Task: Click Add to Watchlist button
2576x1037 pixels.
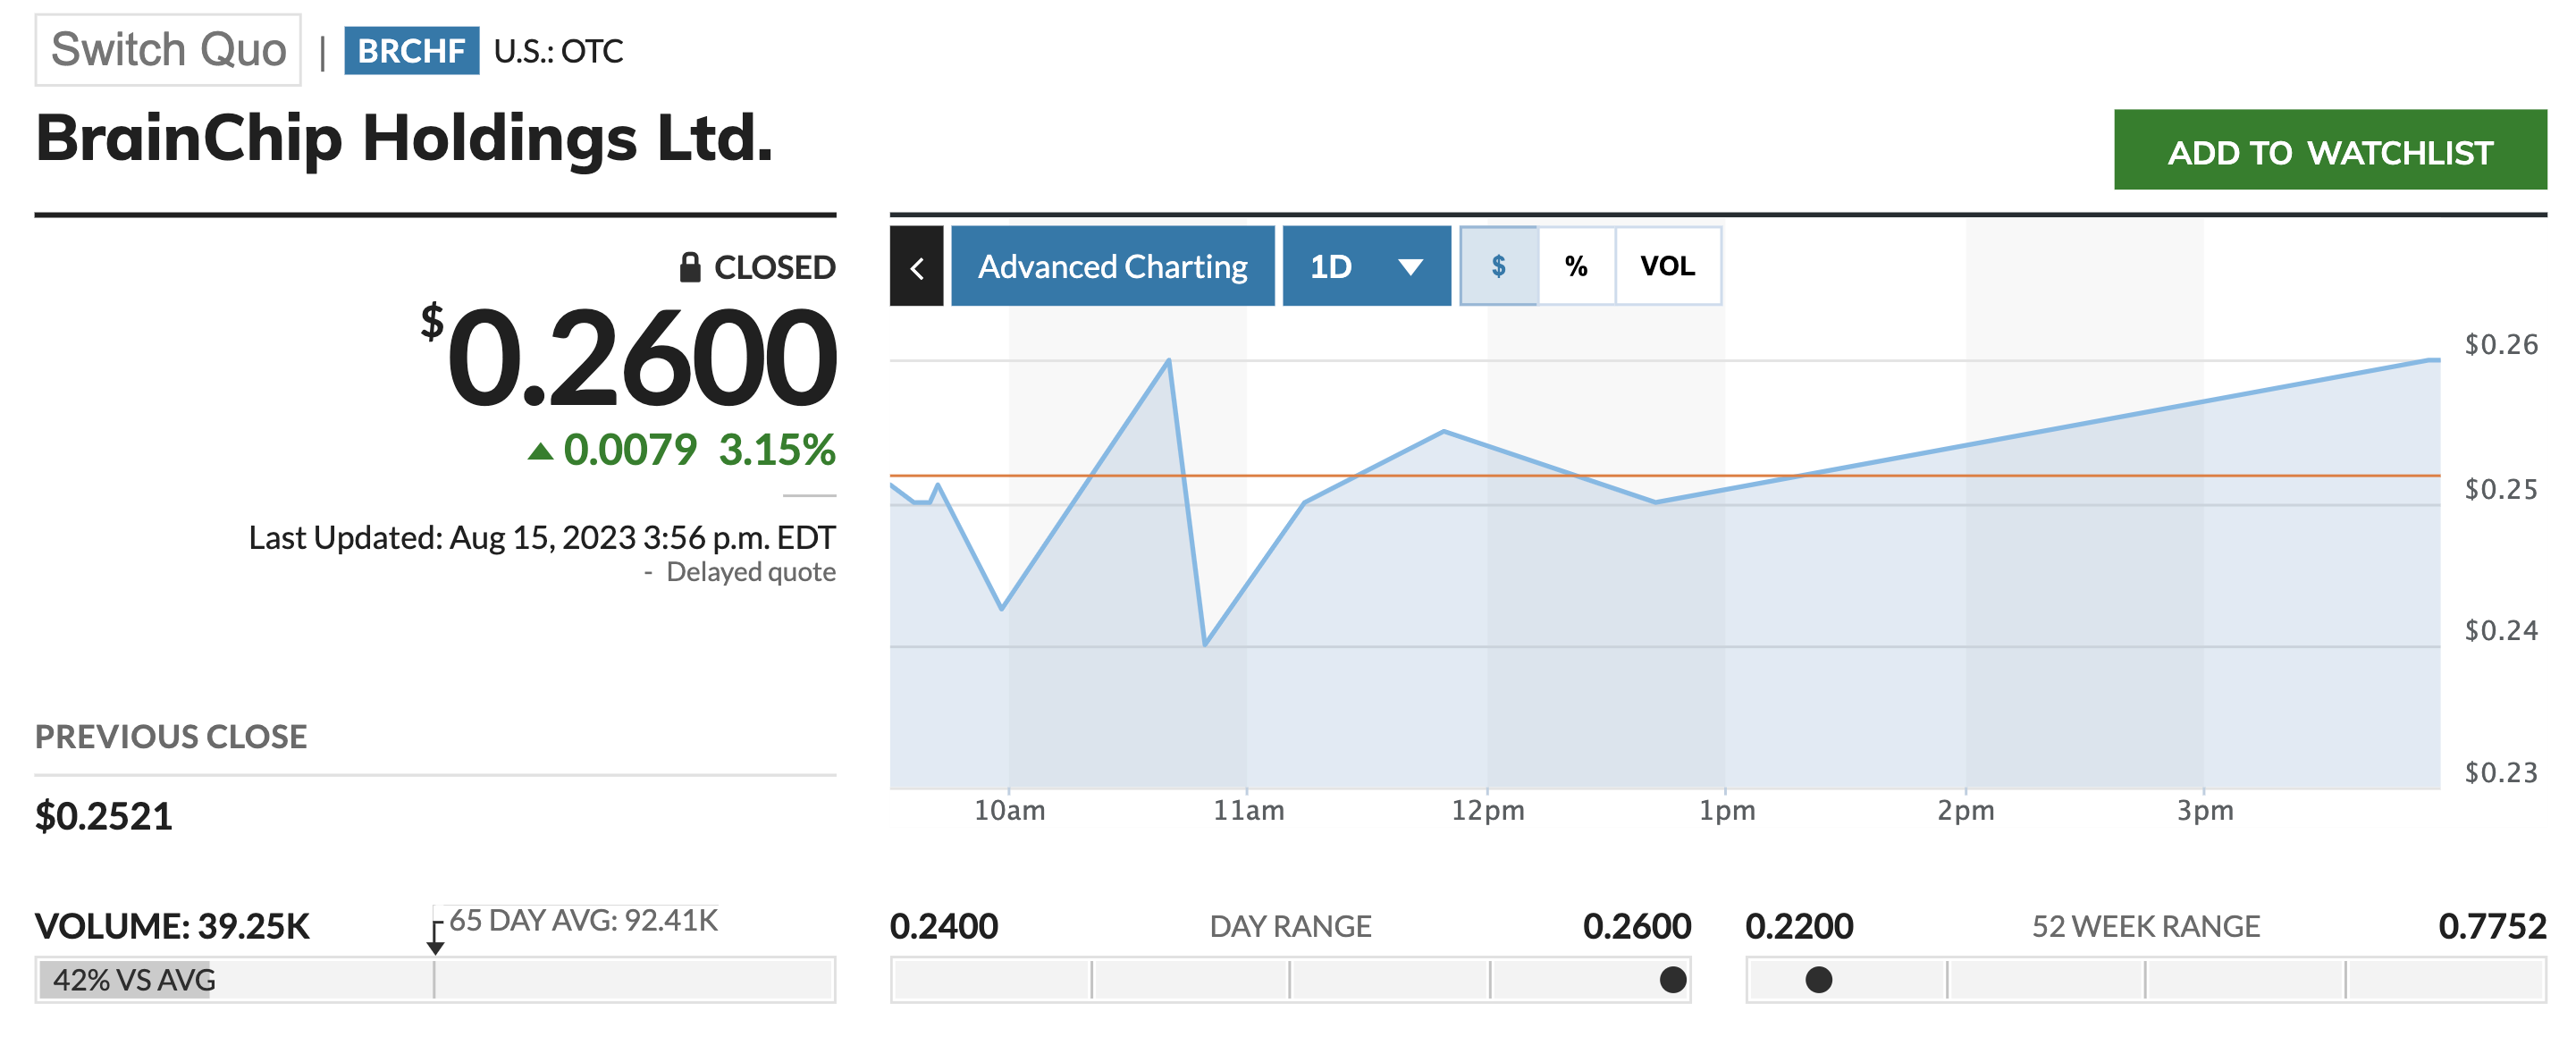Action: point(2329,151)
